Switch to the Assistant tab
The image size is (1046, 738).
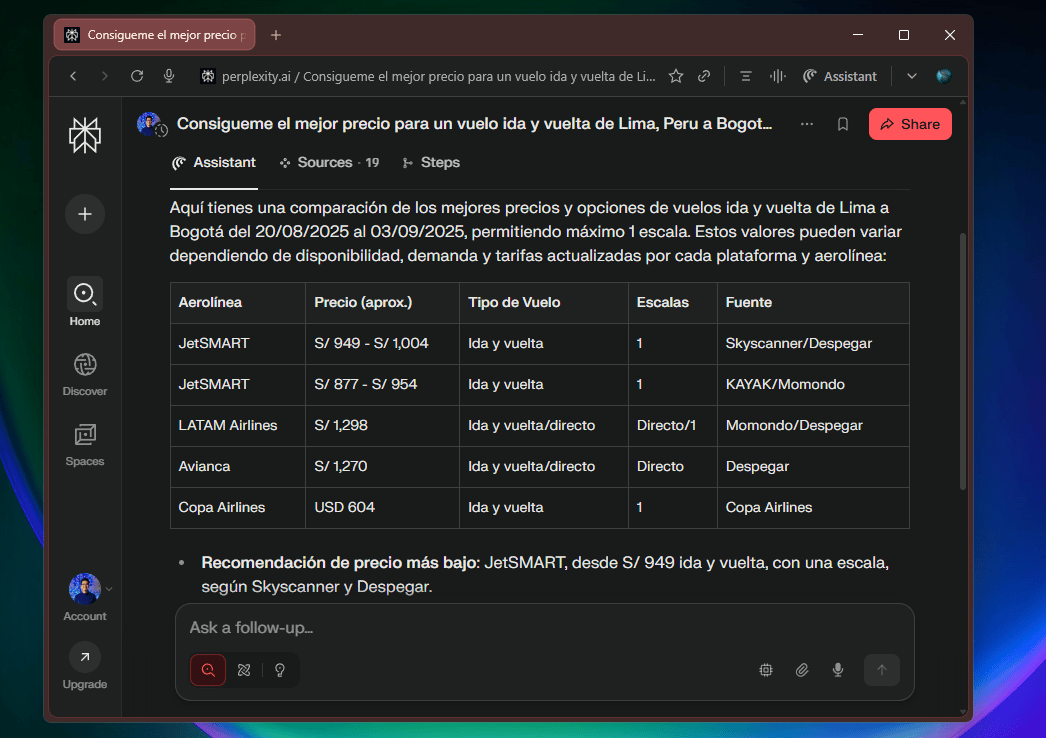point(214,163)
